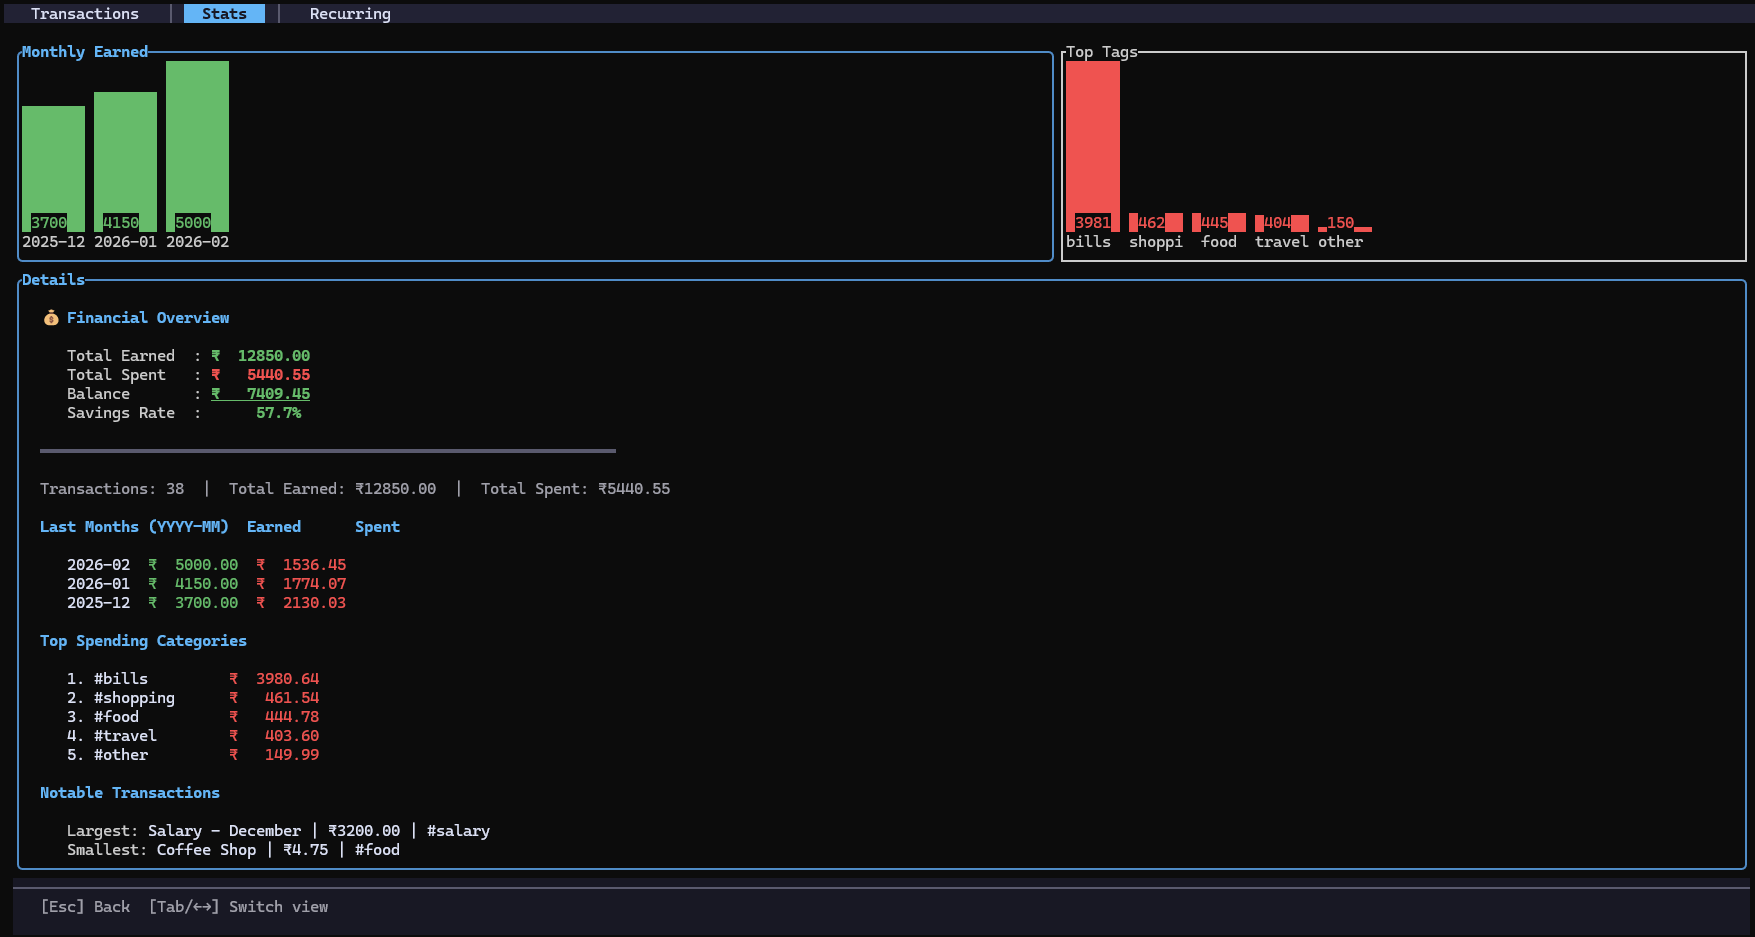Click the Largest: Salary - December line
The height and width of the screenshot is (937, 1755).
278,831
